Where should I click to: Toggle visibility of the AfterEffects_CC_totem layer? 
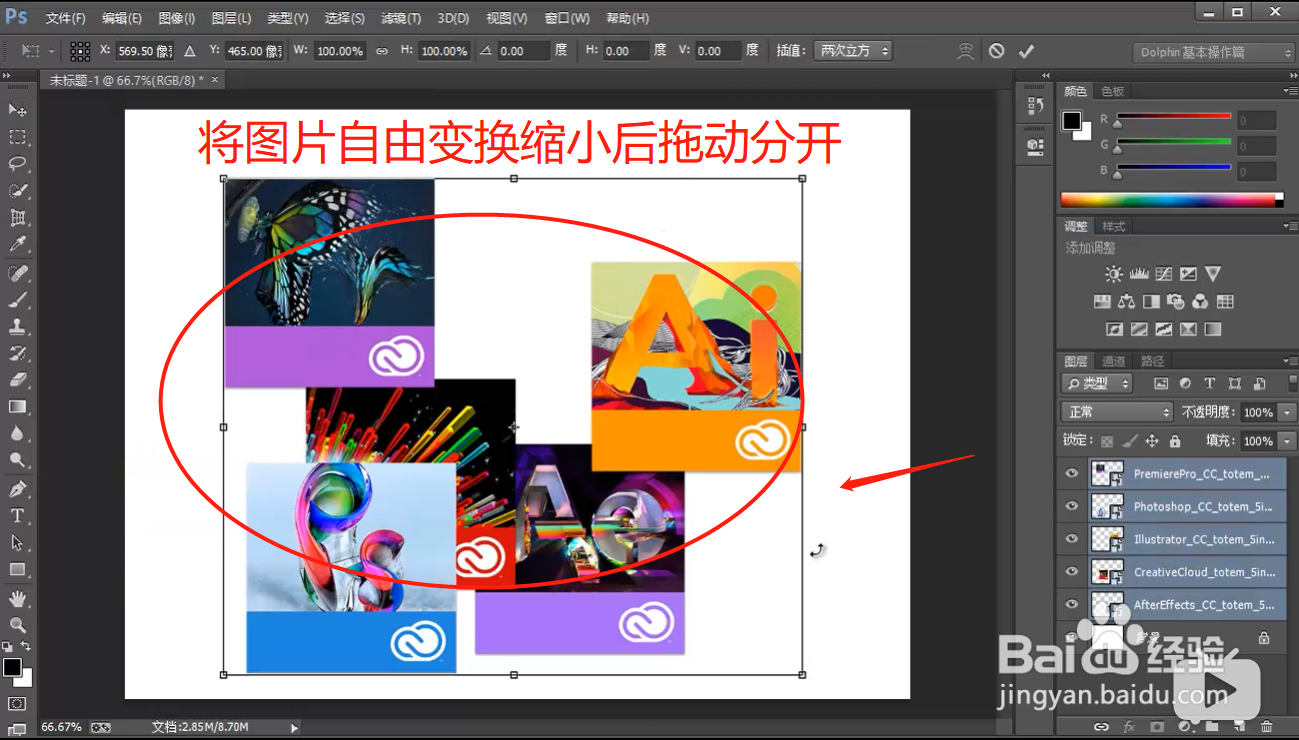[1071, 604]
